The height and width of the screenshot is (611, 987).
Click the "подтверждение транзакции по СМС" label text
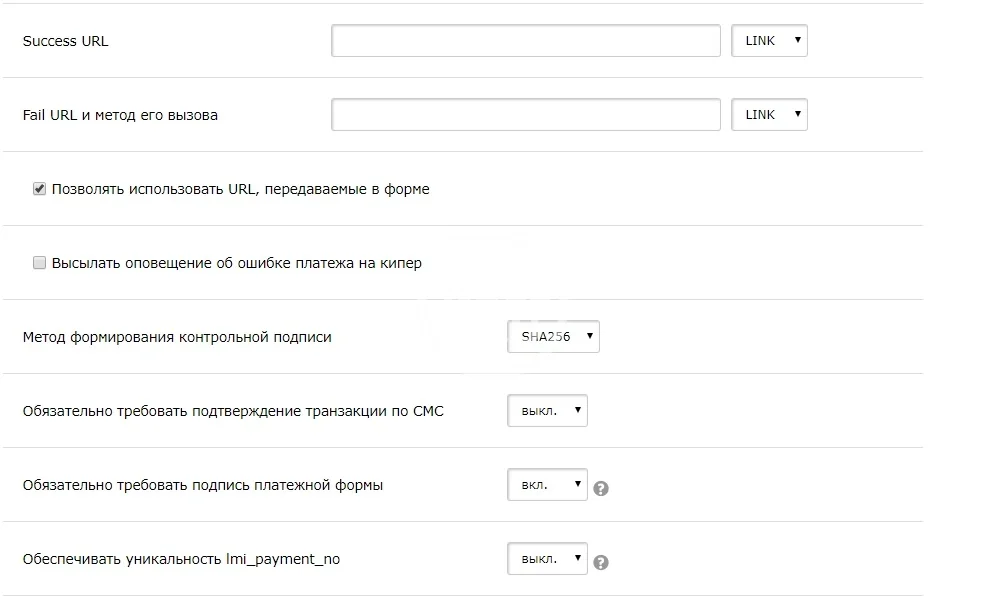pyautogui.click(x=320, y=411)
